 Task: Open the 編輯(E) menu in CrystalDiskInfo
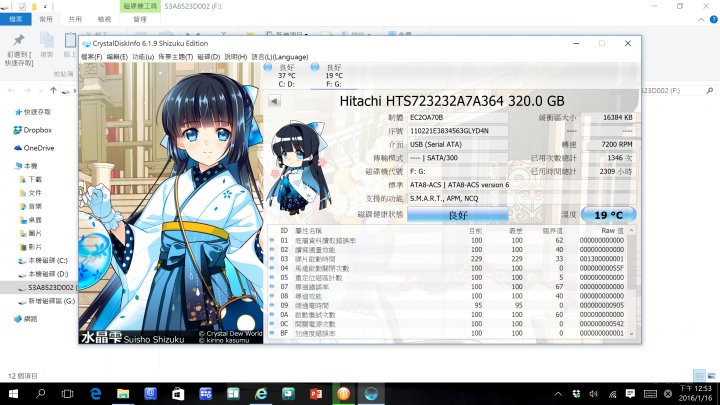(x=117, y=57)
